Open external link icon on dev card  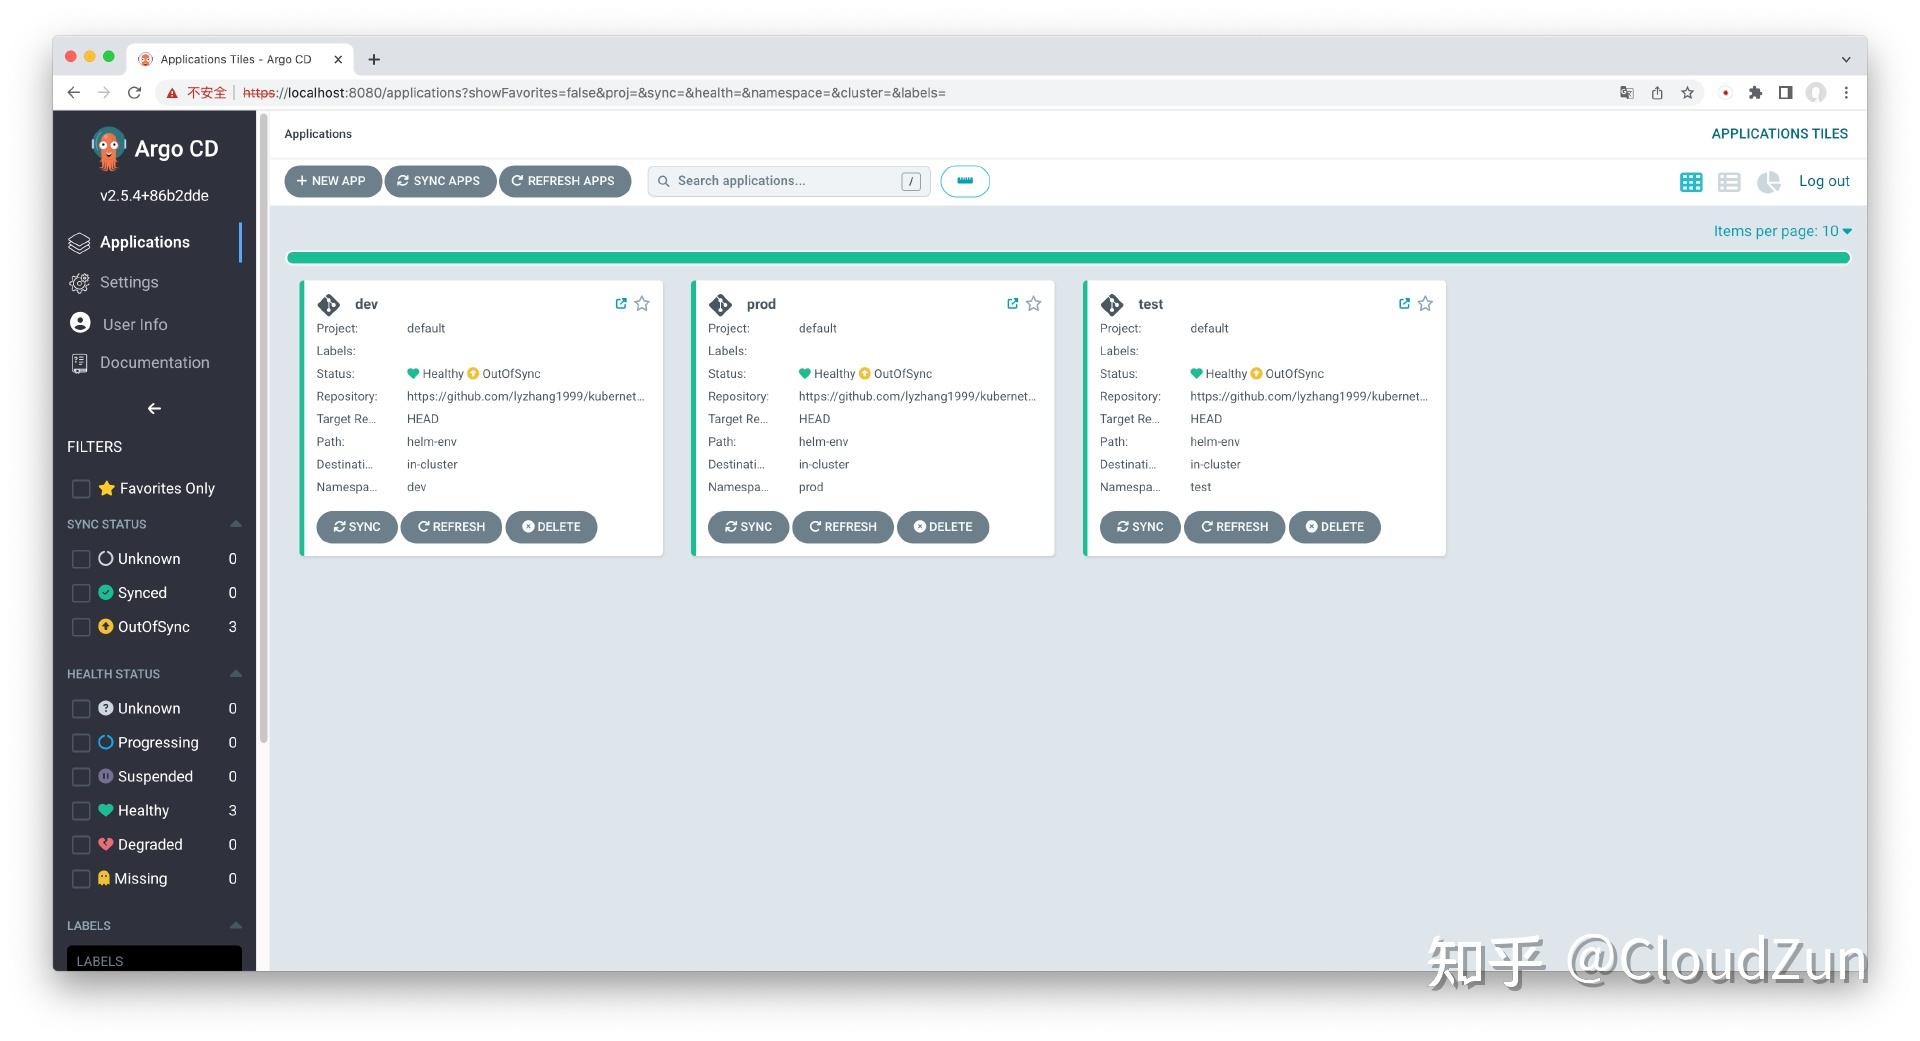pos(621,303)
